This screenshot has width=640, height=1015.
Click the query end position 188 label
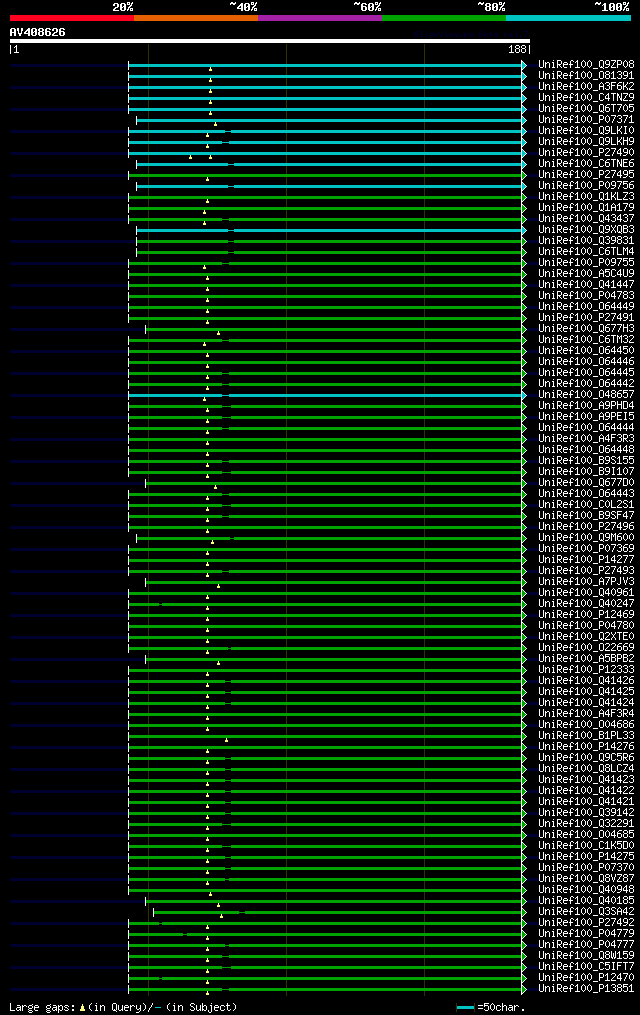click(x=518, y=49)
